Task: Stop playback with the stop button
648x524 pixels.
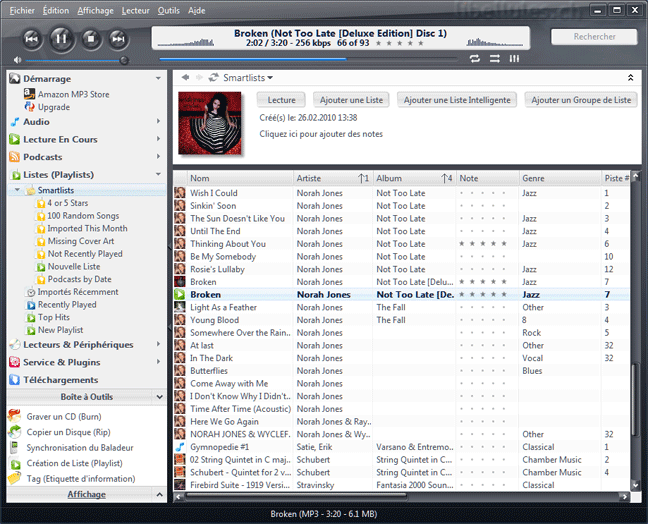Action: [91, 39]
